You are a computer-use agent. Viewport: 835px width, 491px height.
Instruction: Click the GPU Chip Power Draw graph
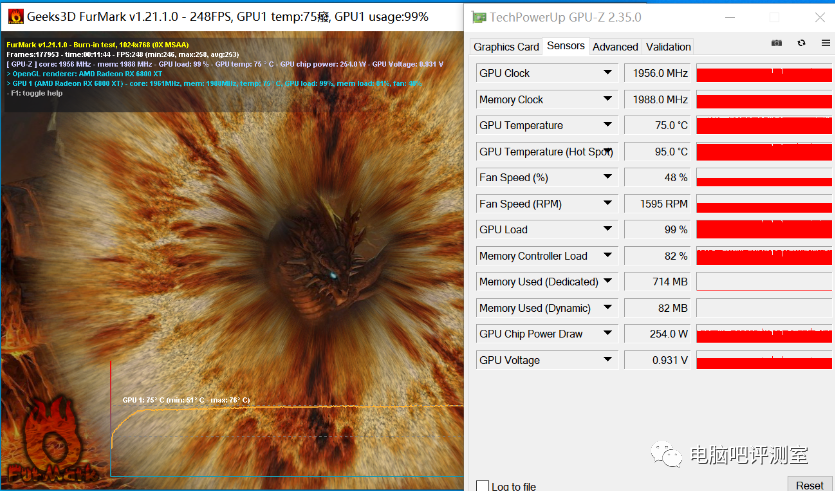click(x=764, y=334)
